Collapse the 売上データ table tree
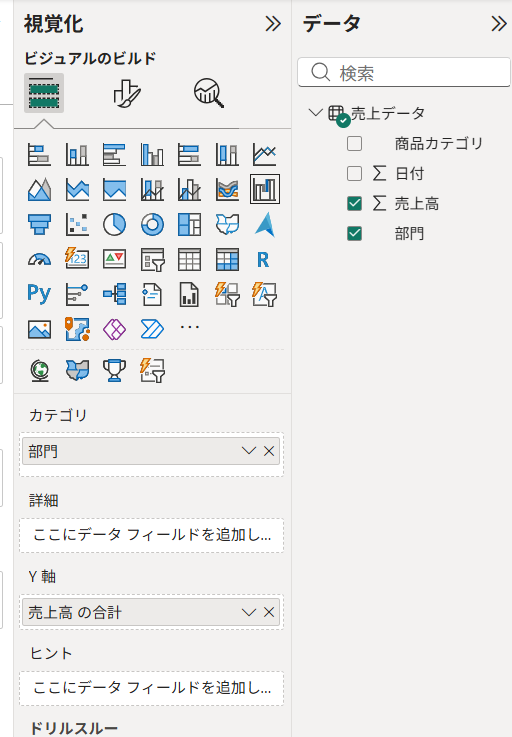Image resolution: width=512 pixels, height=737 pixels. (x=315, y=113)
